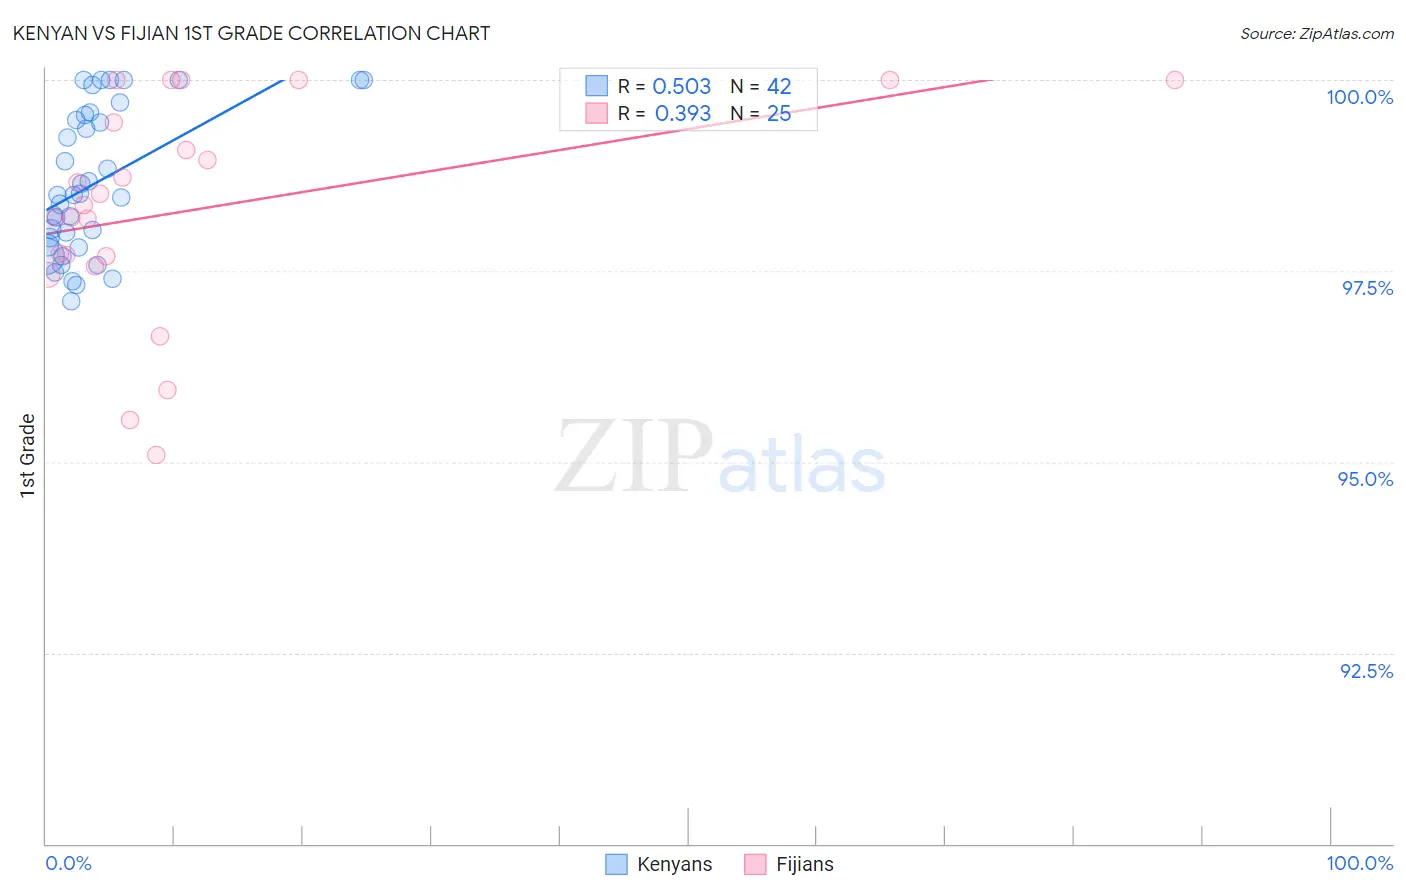Click the 0.0% x-axis label

point(69,863)
